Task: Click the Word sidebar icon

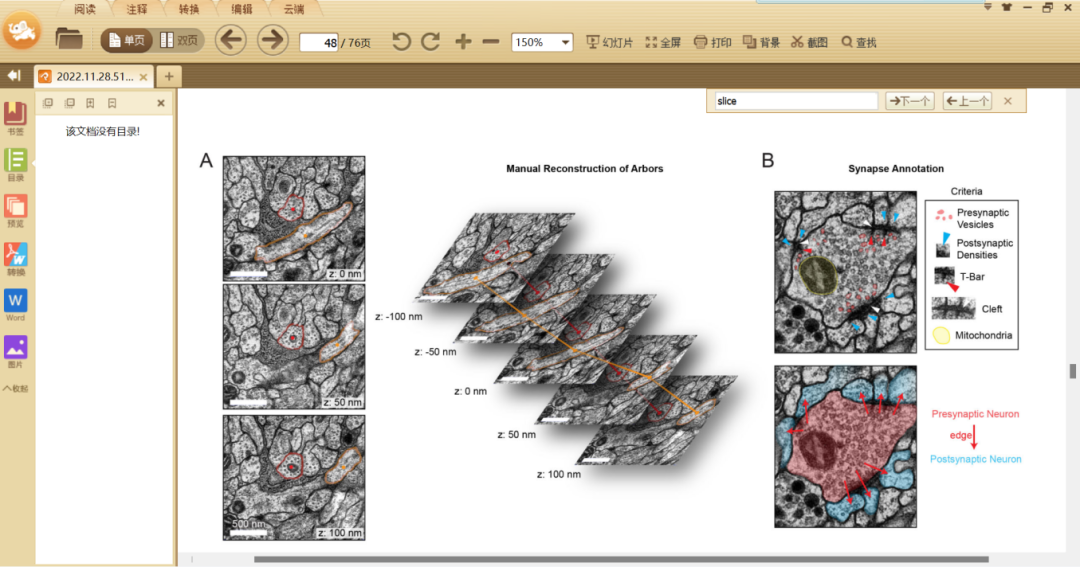Action: pos(15,305)
